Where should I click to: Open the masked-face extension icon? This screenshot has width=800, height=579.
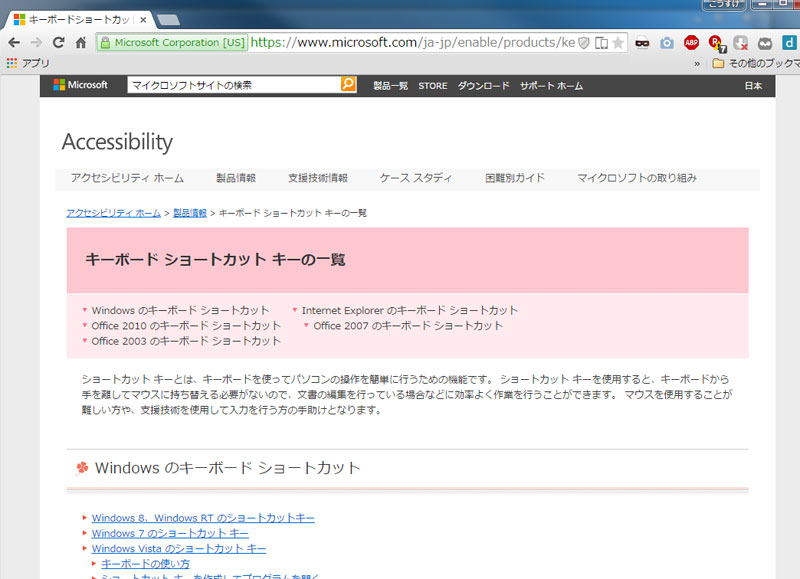coord(642,43)
